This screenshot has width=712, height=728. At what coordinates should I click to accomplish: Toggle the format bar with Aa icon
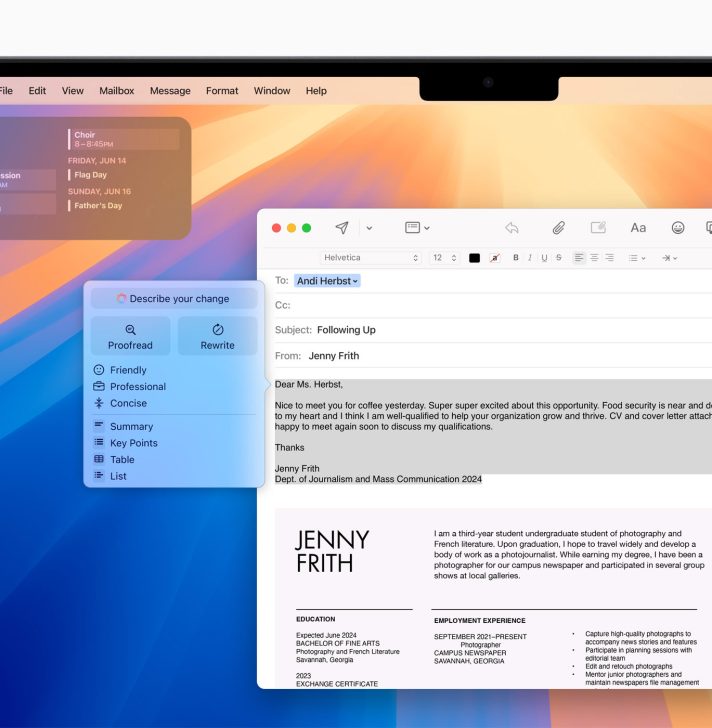click(x=638, y=228)
